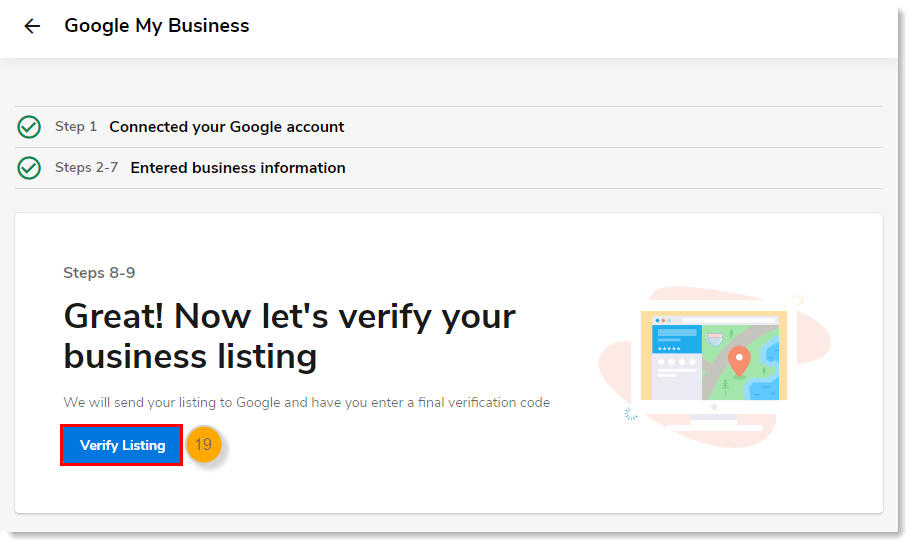Open Step 1 Connected your Google account row
This screenshot has width=913, height=547.
tap(448, 127)
